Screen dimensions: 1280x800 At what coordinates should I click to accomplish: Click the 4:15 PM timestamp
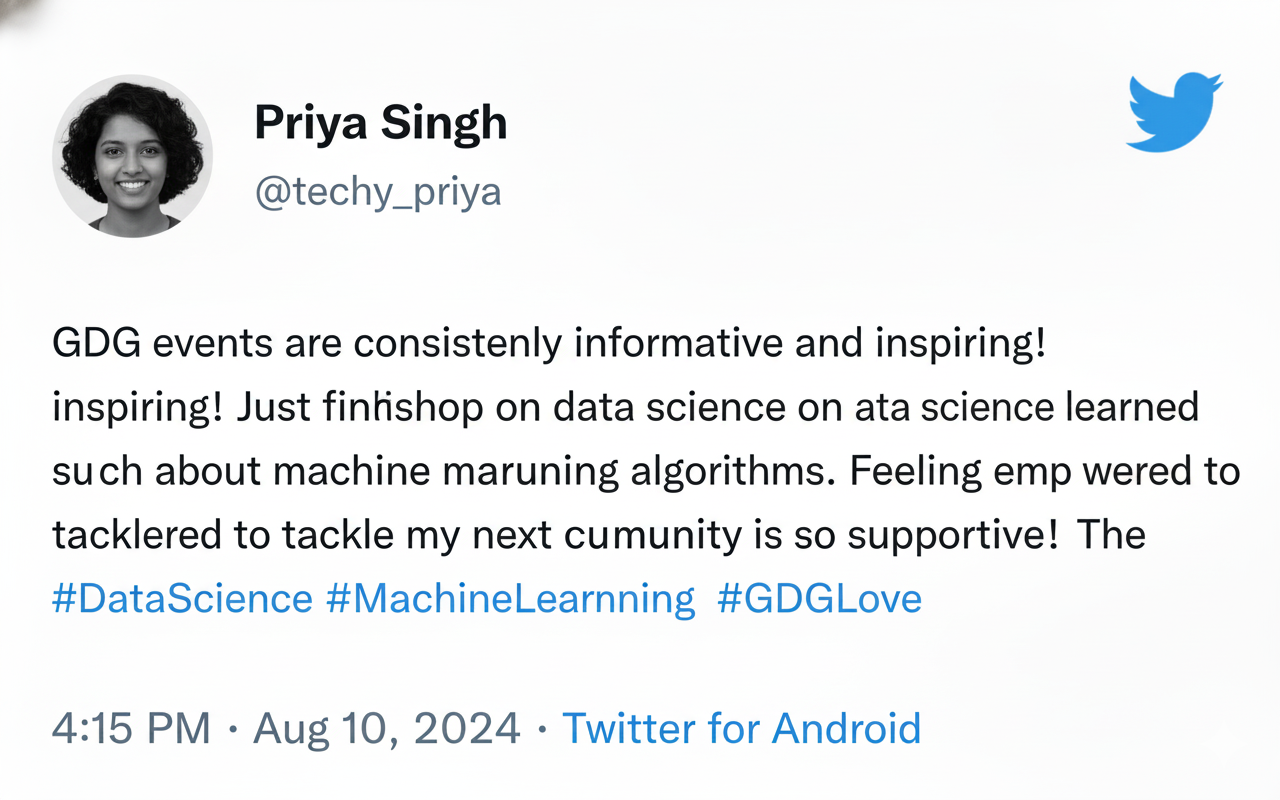(131, 728)
